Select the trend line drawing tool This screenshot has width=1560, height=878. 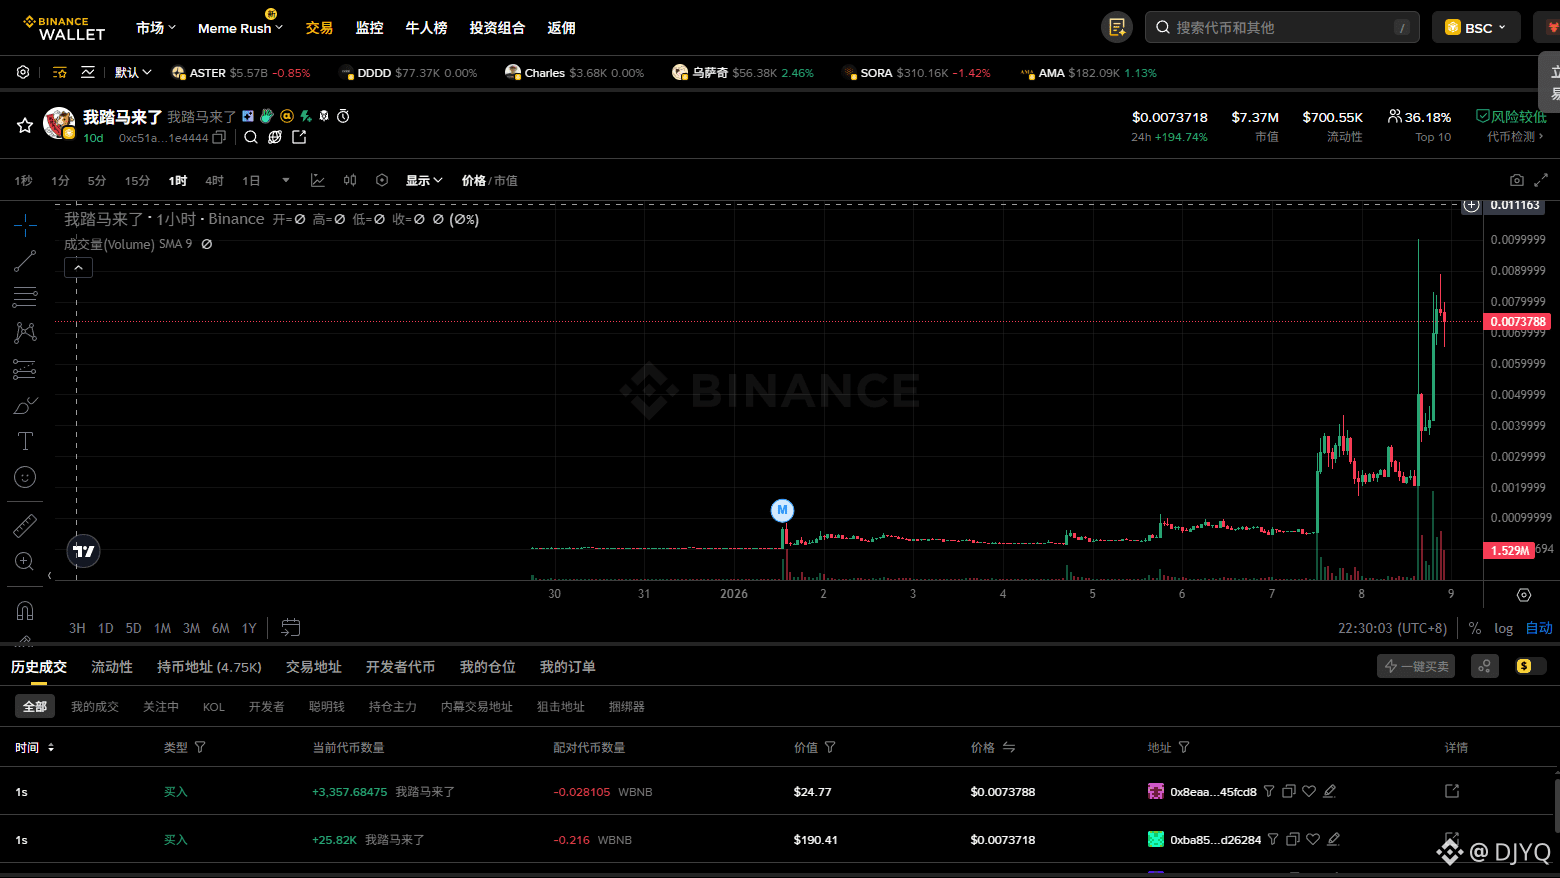24,260
